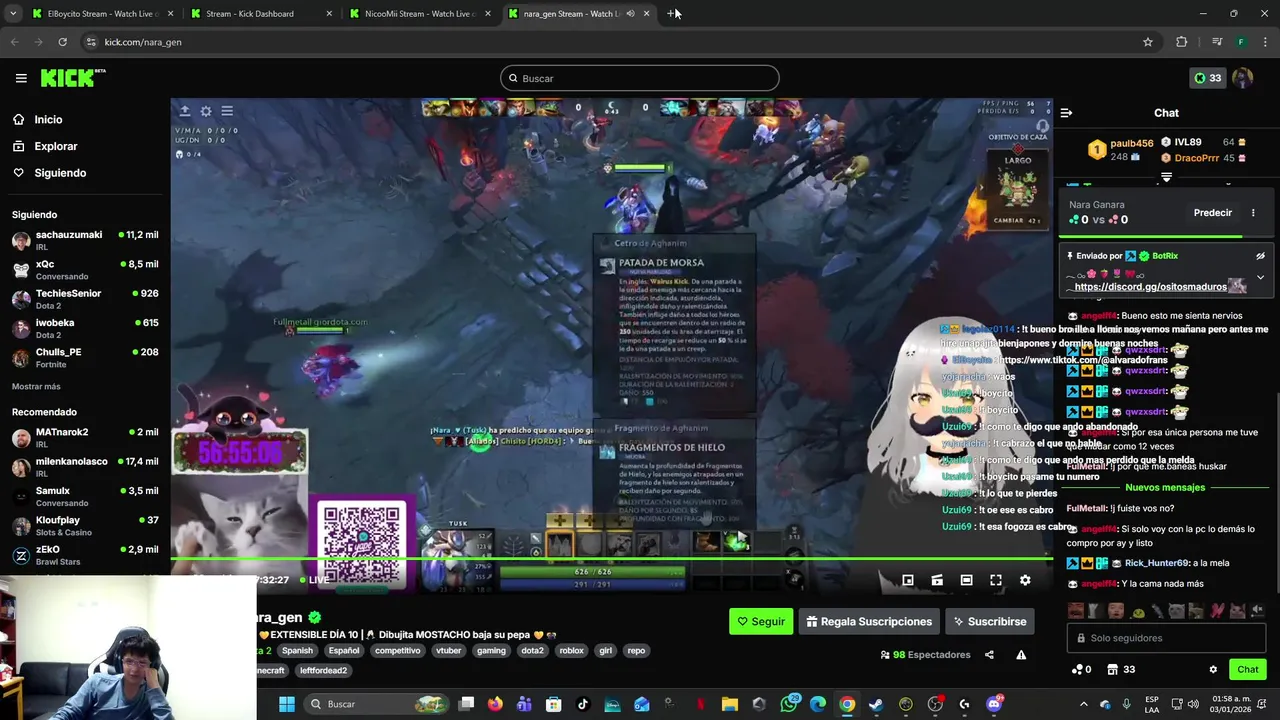Image resolution: width=1280 pixels, height=720 pixels.
Task: Open TechiesSenior channel in the sidebar
Action: (x=85, y=299)
